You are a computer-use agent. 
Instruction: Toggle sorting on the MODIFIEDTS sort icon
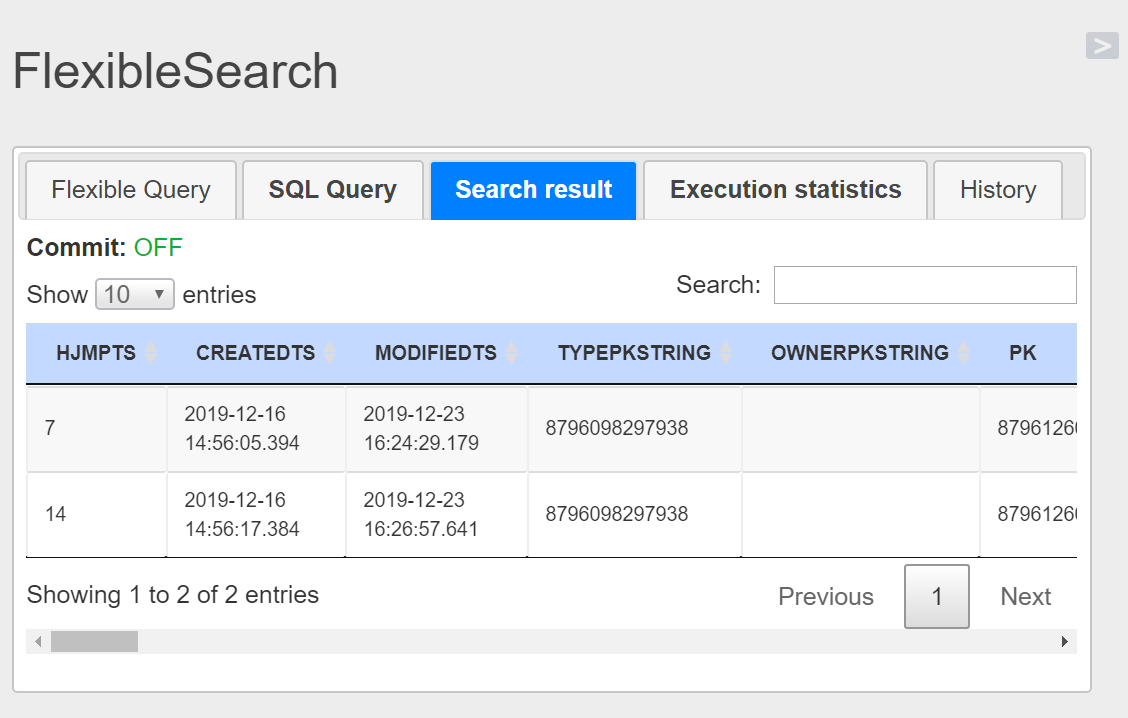(512, 353)
